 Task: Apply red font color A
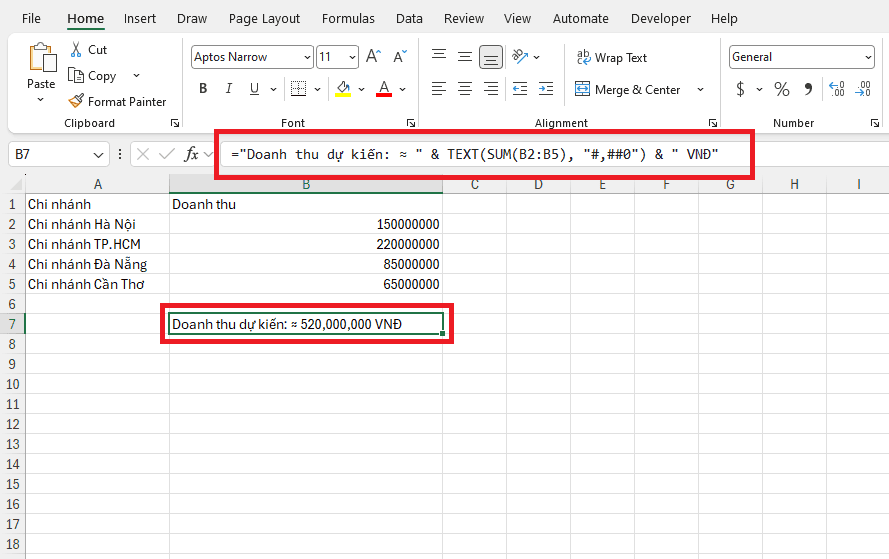(384, 88)
